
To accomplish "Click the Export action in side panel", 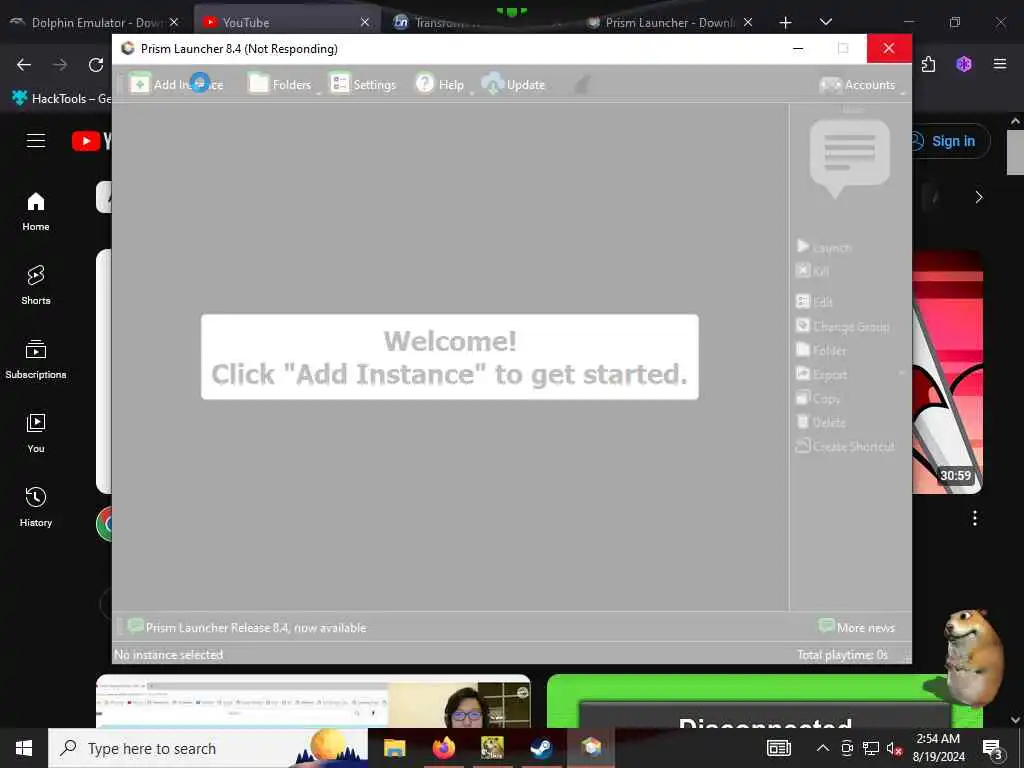I will (x=822, y=374).
